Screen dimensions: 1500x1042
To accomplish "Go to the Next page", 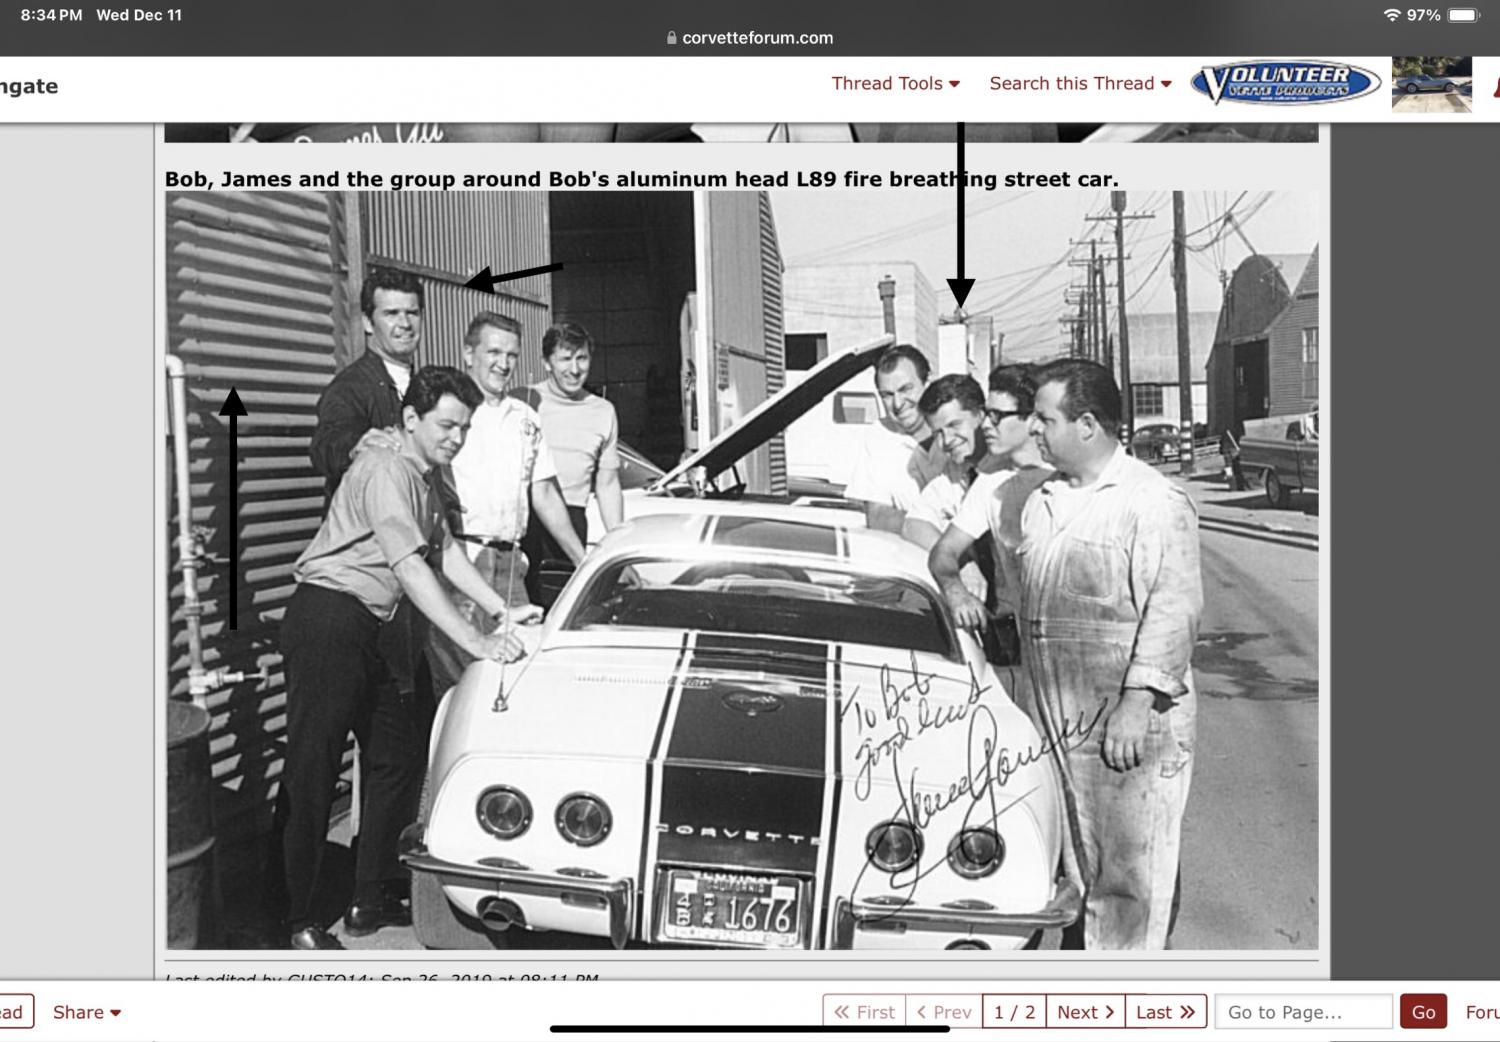I will click(1085, 1012).
